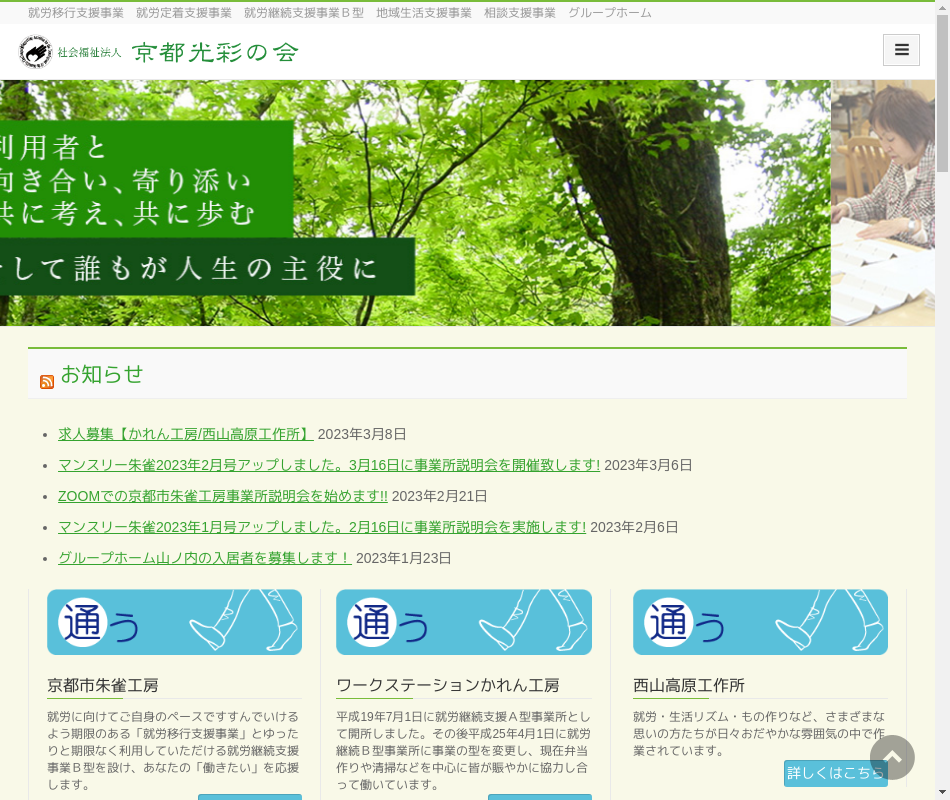Click the 通う banner above ワークステーションかれん工房
Screen dimensions: 950x800
[x=464, y=622]
